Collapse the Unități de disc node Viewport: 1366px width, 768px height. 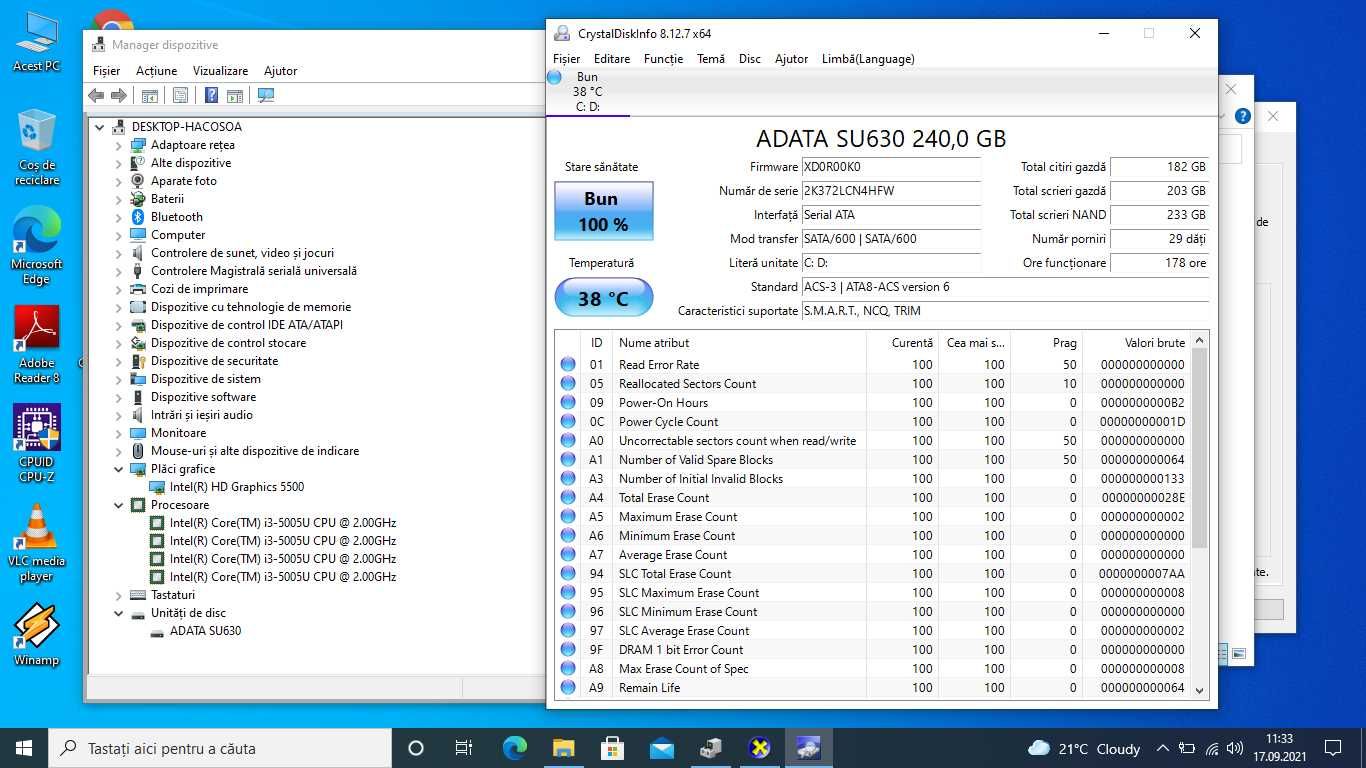point(119,613)
